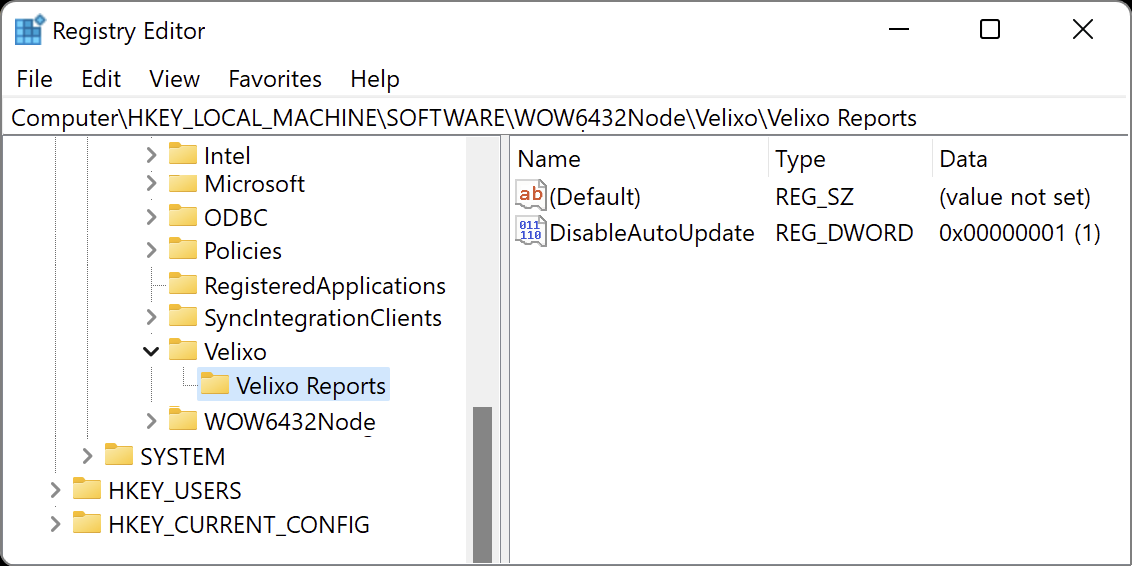Viewport: 1132px width, 566px height.
Task: Select the SYSTEM key label
Action: [x=183, y=457]
